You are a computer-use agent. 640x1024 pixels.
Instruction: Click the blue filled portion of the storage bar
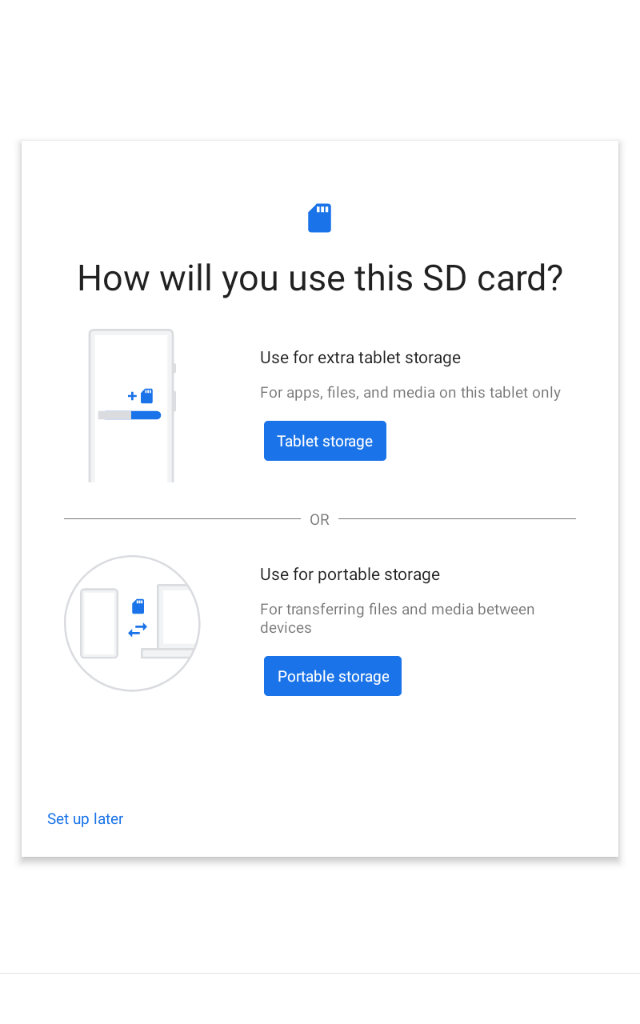tap(146, 415)
